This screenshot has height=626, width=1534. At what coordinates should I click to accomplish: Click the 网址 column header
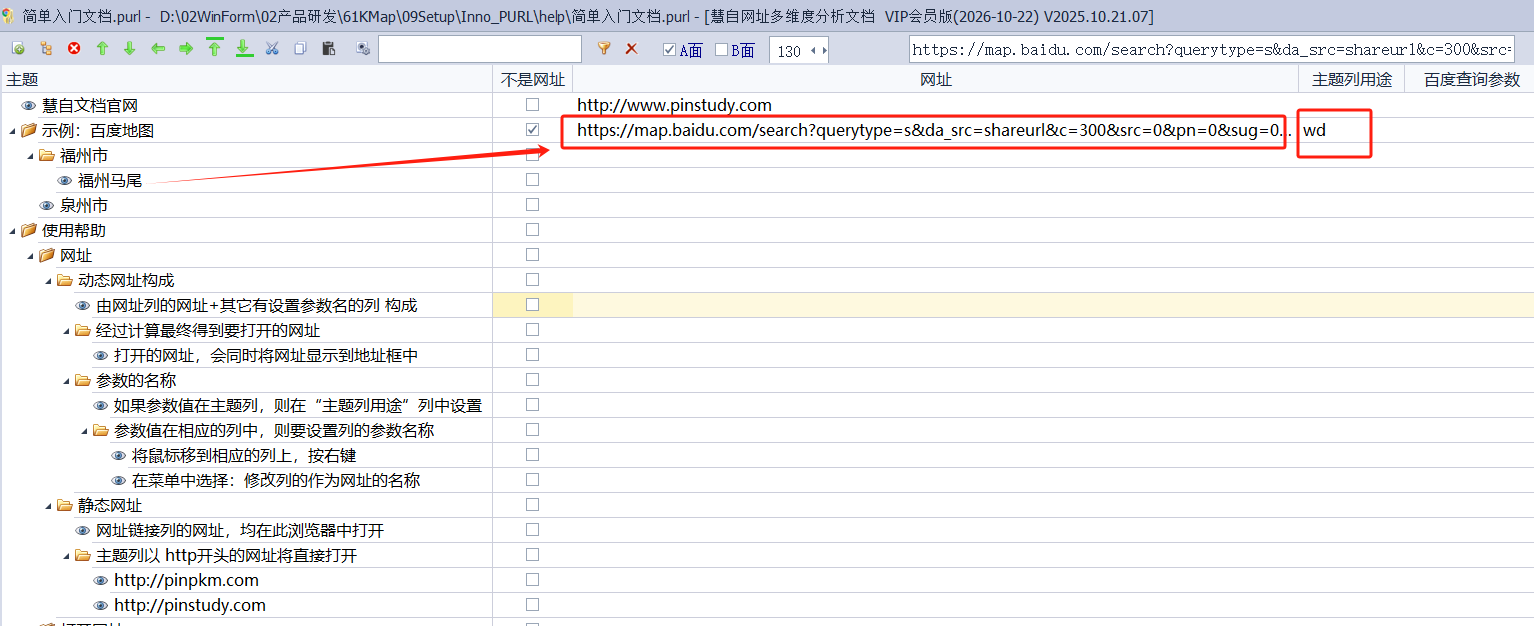tap(935, 80)
